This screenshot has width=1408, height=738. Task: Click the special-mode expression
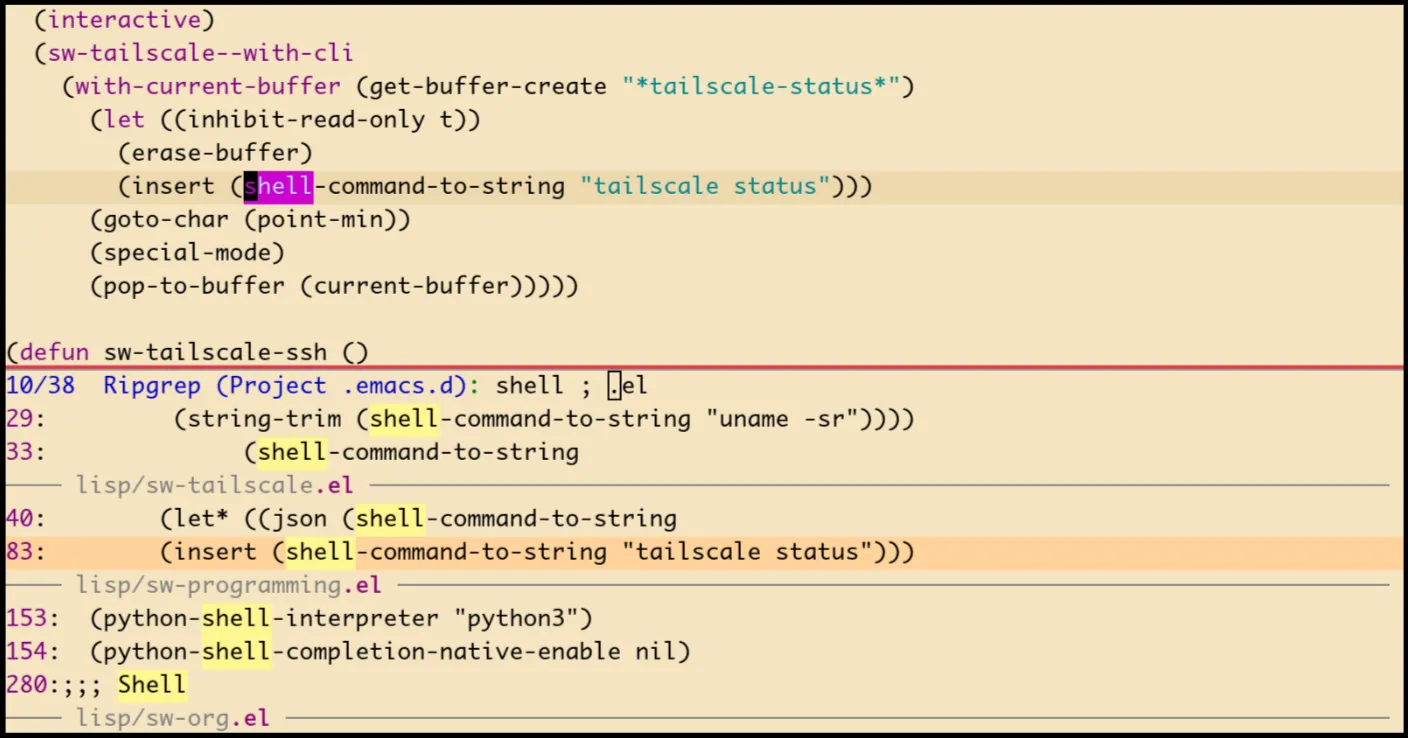pos(186,252)
